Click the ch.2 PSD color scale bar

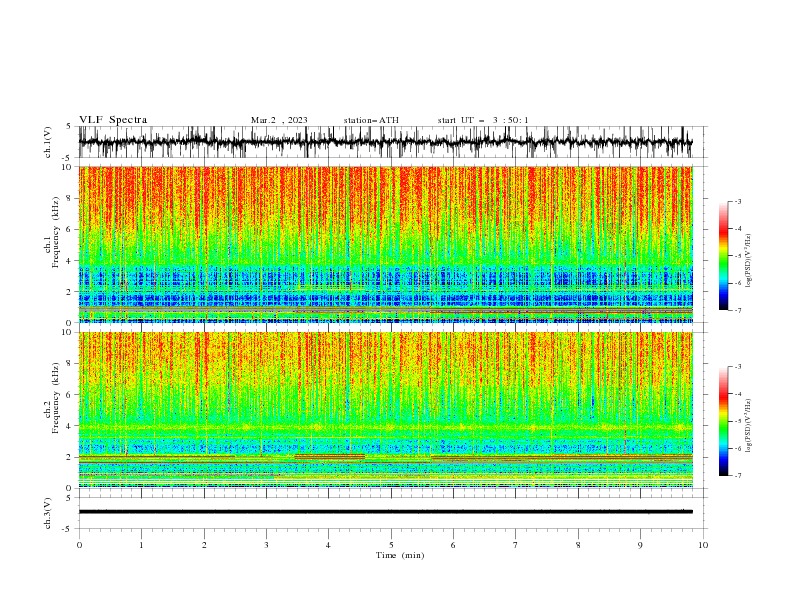click(723, 421)
